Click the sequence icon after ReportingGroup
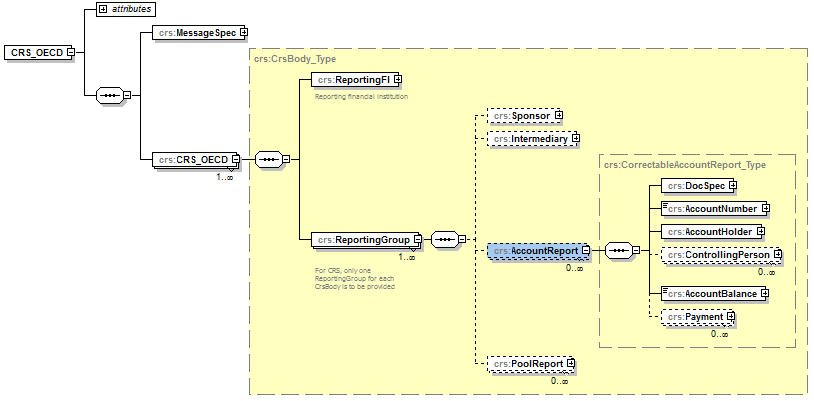 coord(444,239)
